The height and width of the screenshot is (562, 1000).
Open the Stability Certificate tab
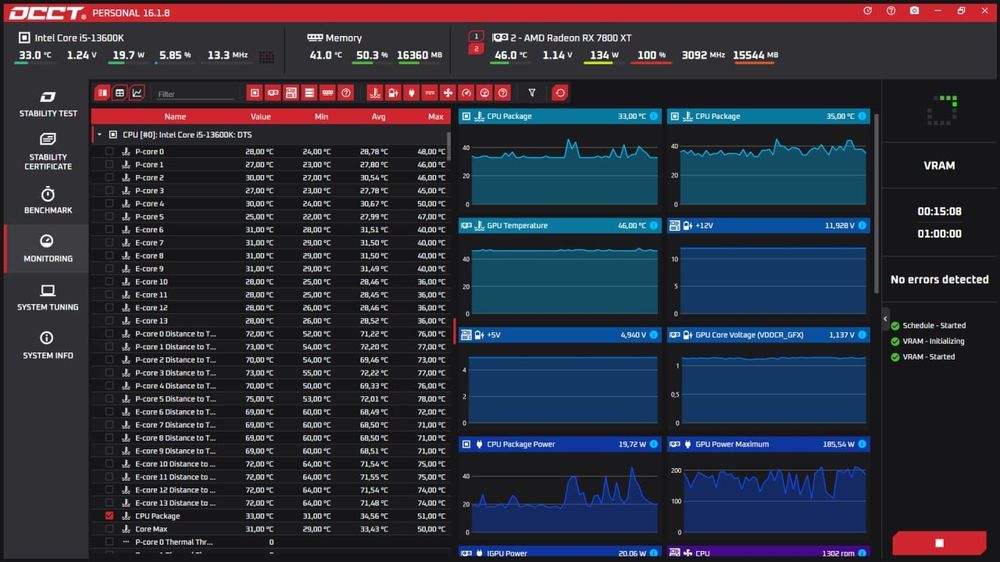point(48,151)
